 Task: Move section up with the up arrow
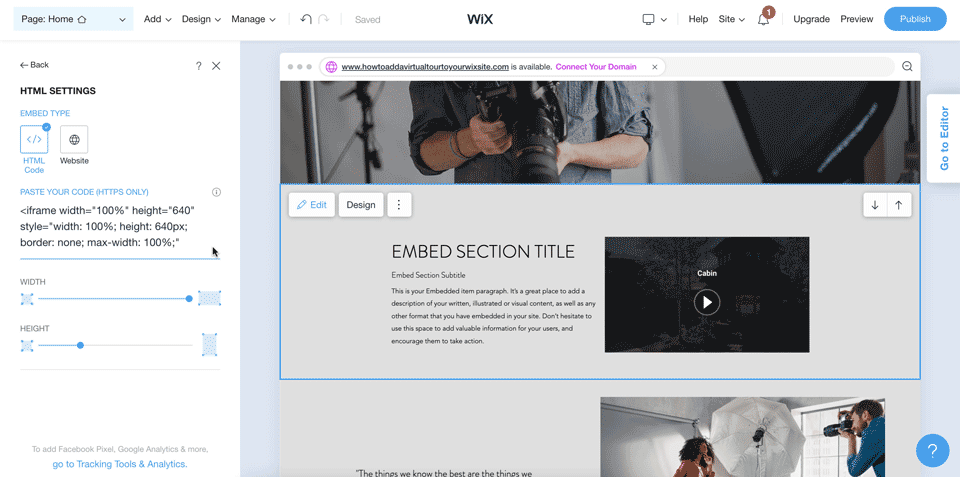pyautogui.click(x=899, y=205)
